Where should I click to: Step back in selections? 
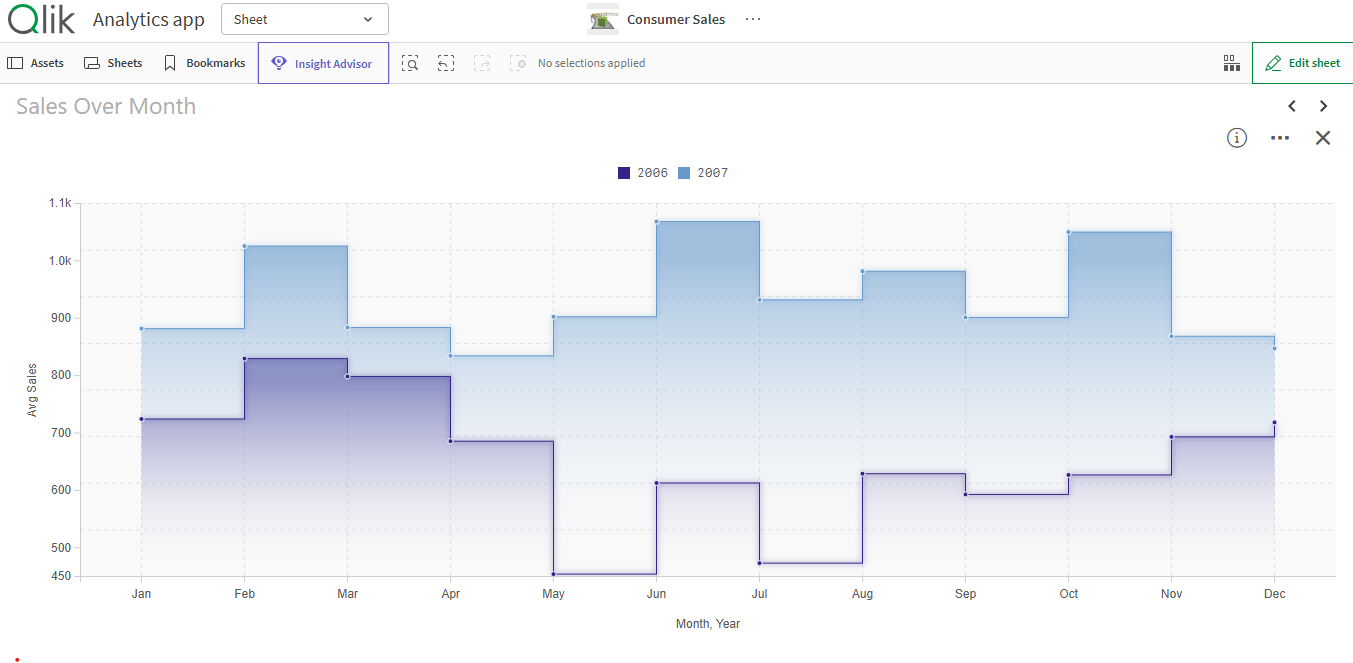point(446,63)
